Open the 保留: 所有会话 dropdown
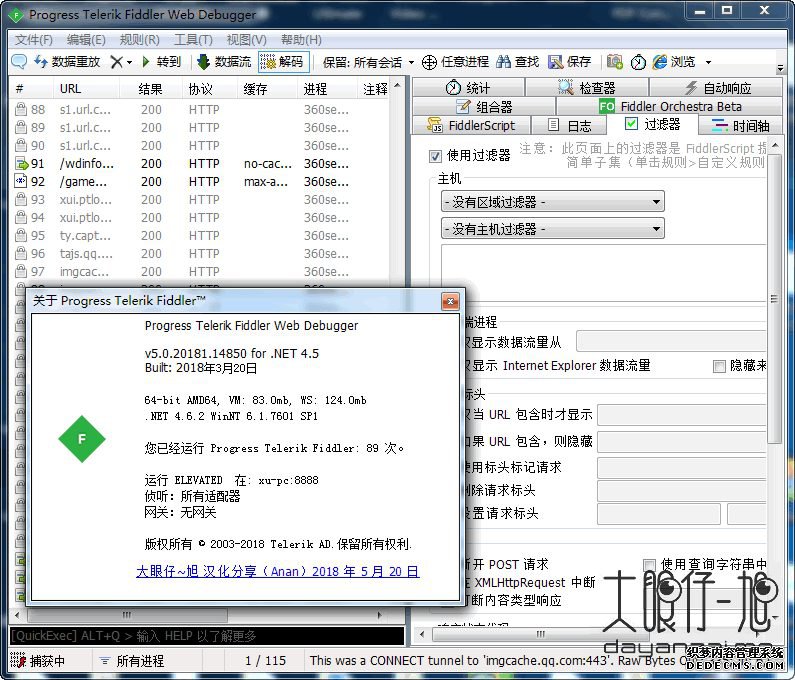Viewport: 795px width, 680px height. point(368,62)
